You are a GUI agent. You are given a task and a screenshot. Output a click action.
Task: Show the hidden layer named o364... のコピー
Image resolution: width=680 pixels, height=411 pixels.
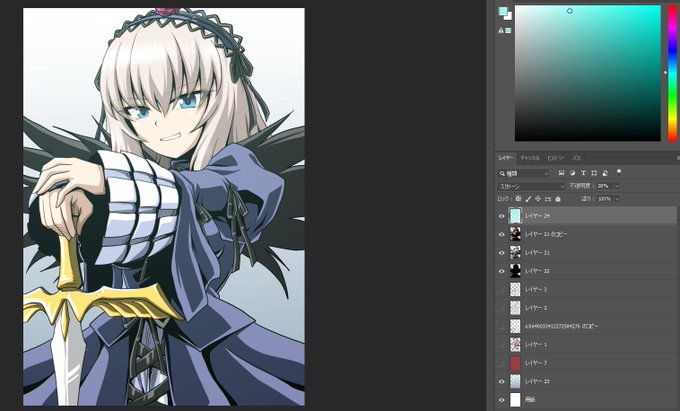(502, 326)
